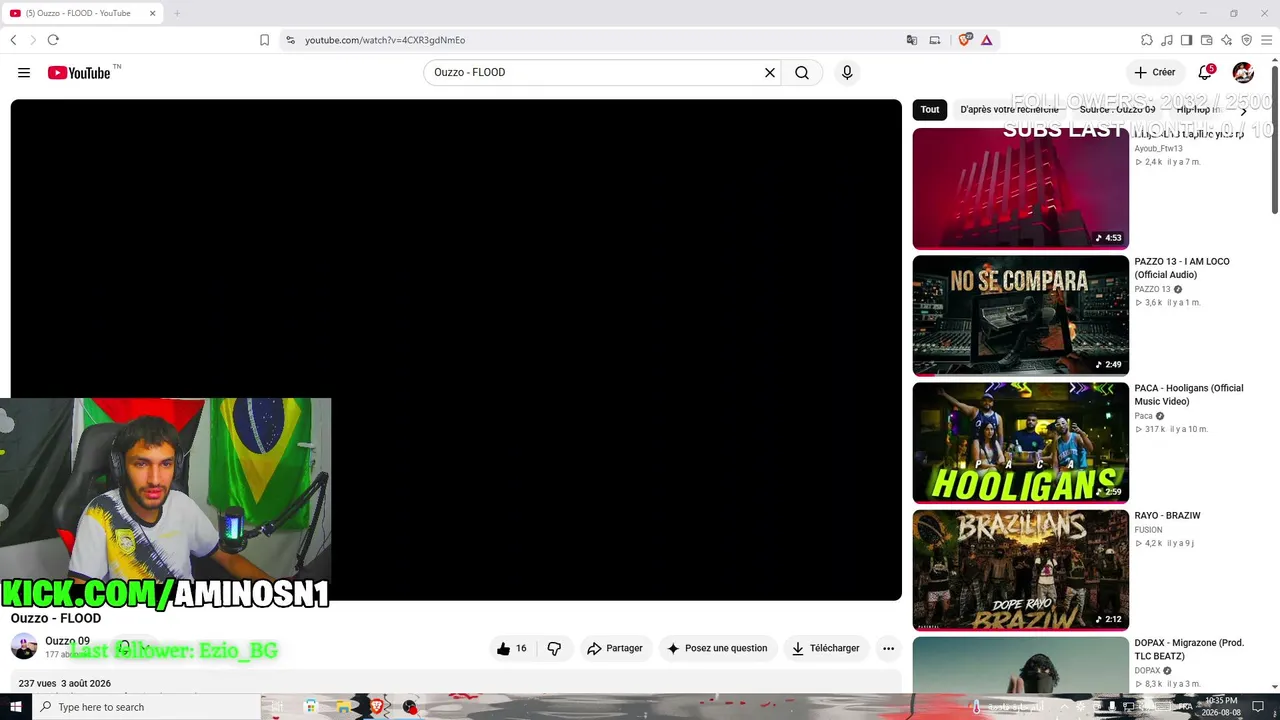The height and width of the screenshot is (720, 1280).
Task: Click the Partager share button
Action: (x=615, y=648)
